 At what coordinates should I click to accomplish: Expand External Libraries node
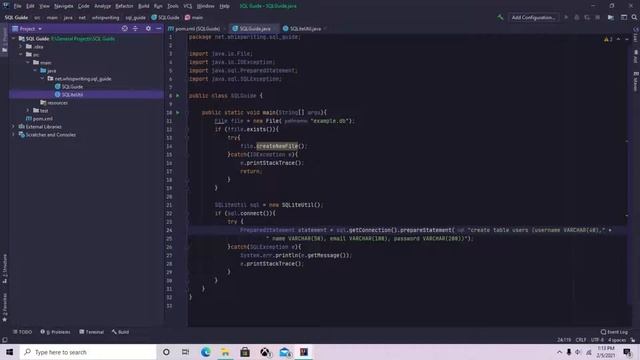pos(13,127)
